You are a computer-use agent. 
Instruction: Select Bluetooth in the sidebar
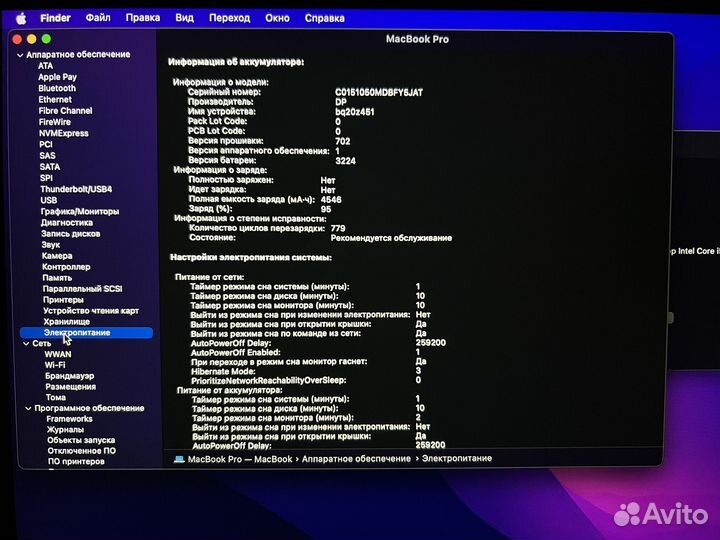[57, 88]
